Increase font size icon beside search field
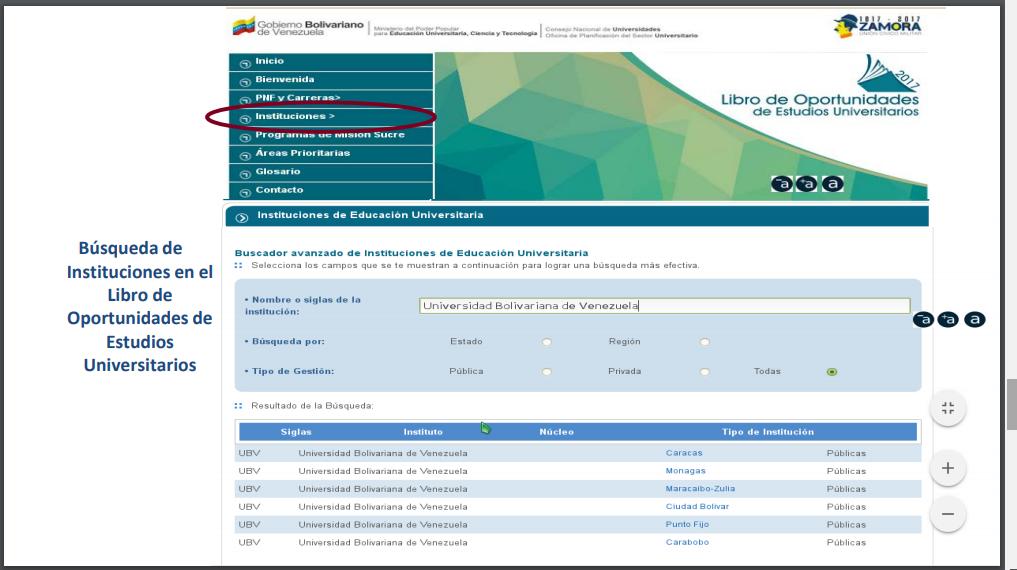1017x570 pixels. [948, 319]
